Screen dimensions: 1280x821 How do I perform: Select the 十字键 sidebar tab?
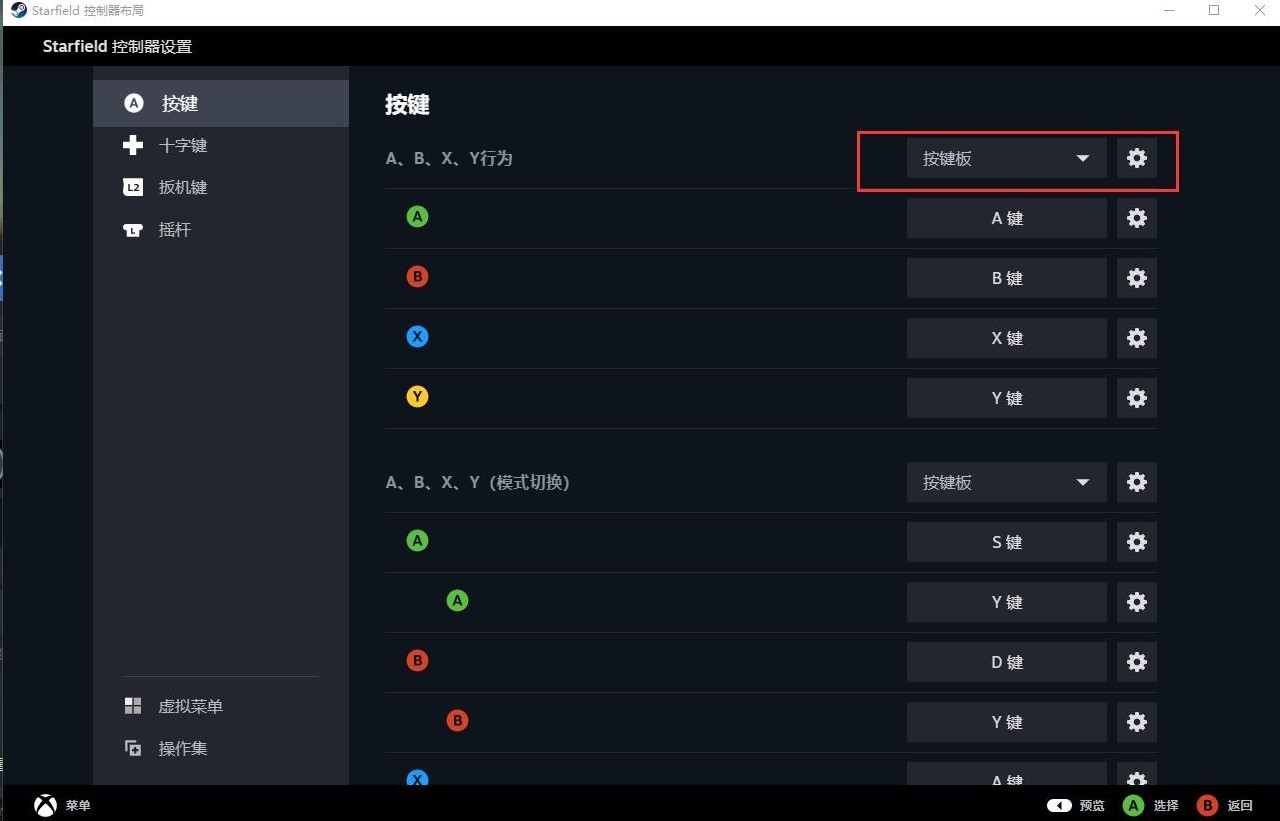point(221,145)
